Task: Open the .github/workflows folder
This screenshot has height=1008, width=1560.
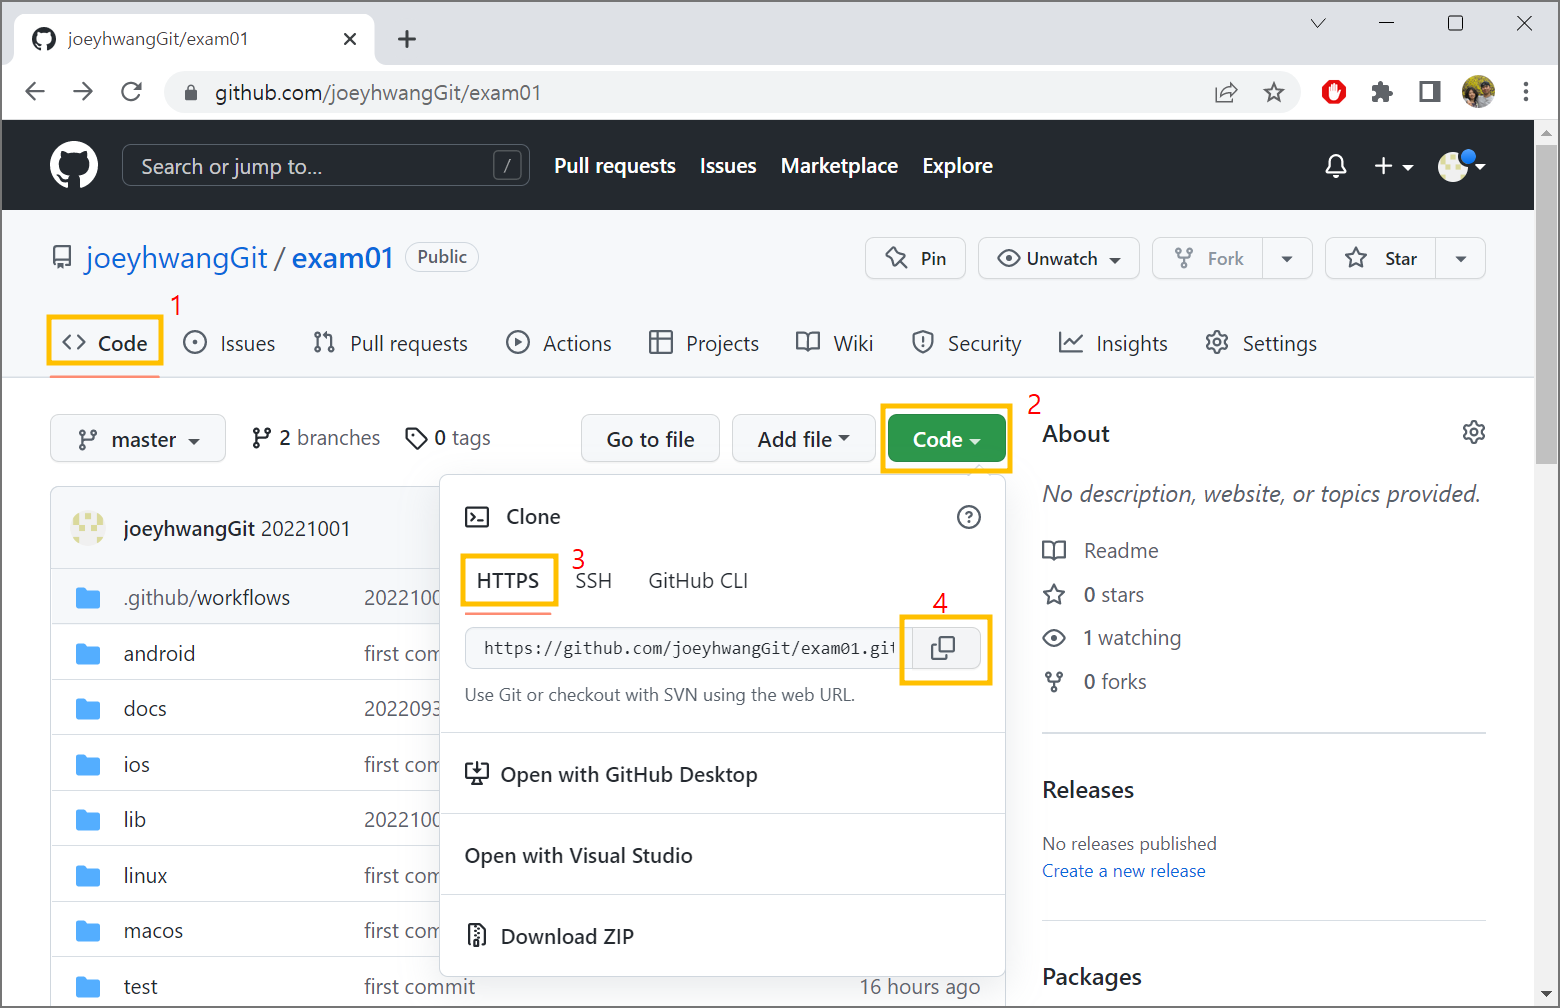Action: click(x=207, y=598)
